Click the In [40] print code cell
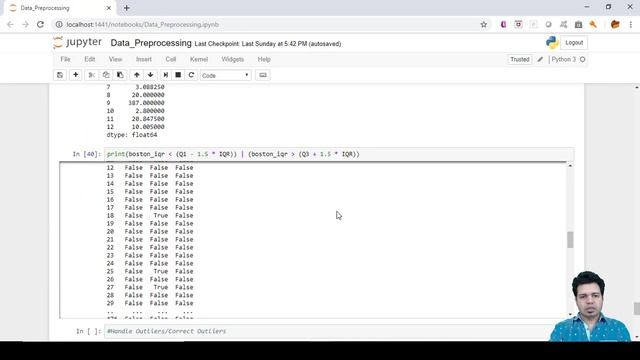The height and width of the screenshot is (360, 640). pyautogui.click(x=339, y=154)
